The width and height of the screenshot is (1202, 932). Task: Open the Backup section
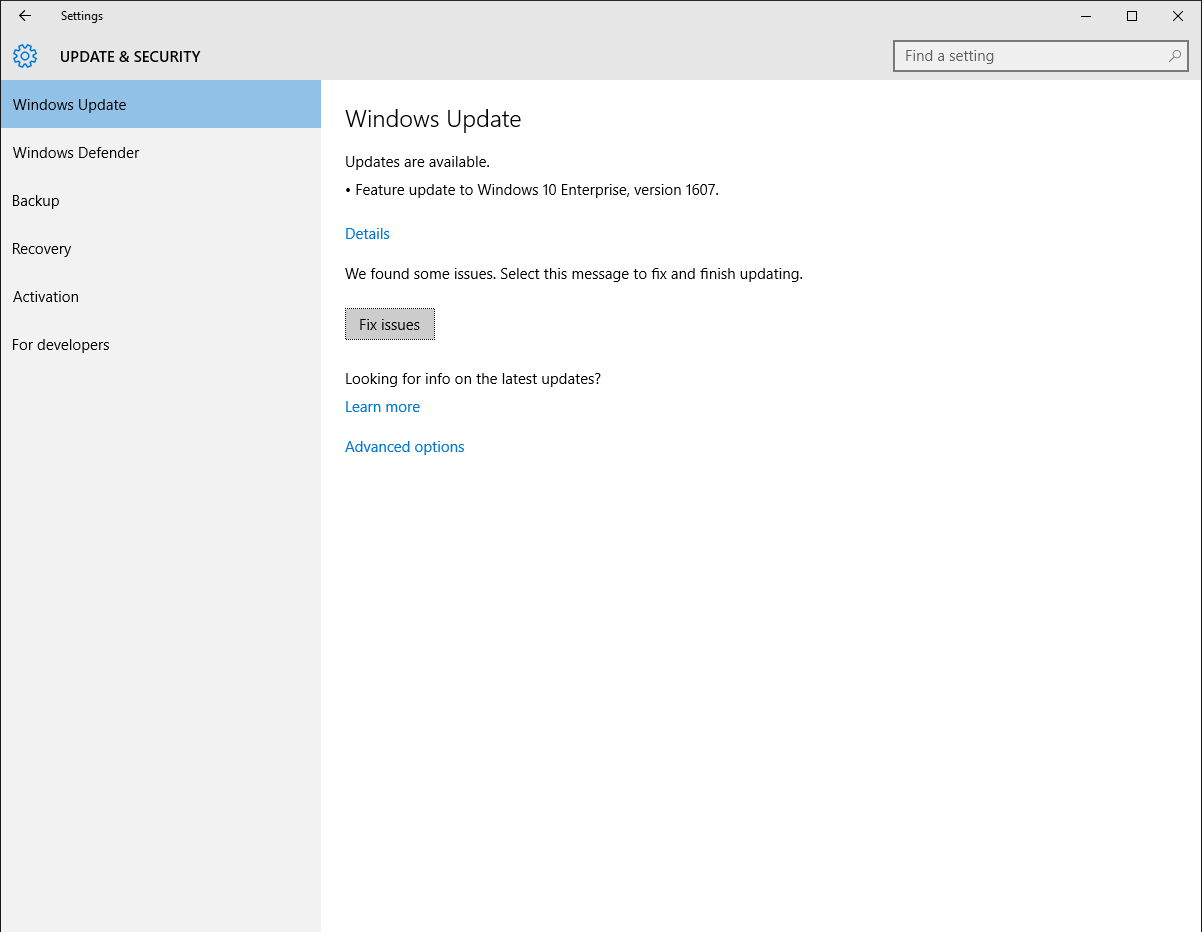click(x=161, y=200)
